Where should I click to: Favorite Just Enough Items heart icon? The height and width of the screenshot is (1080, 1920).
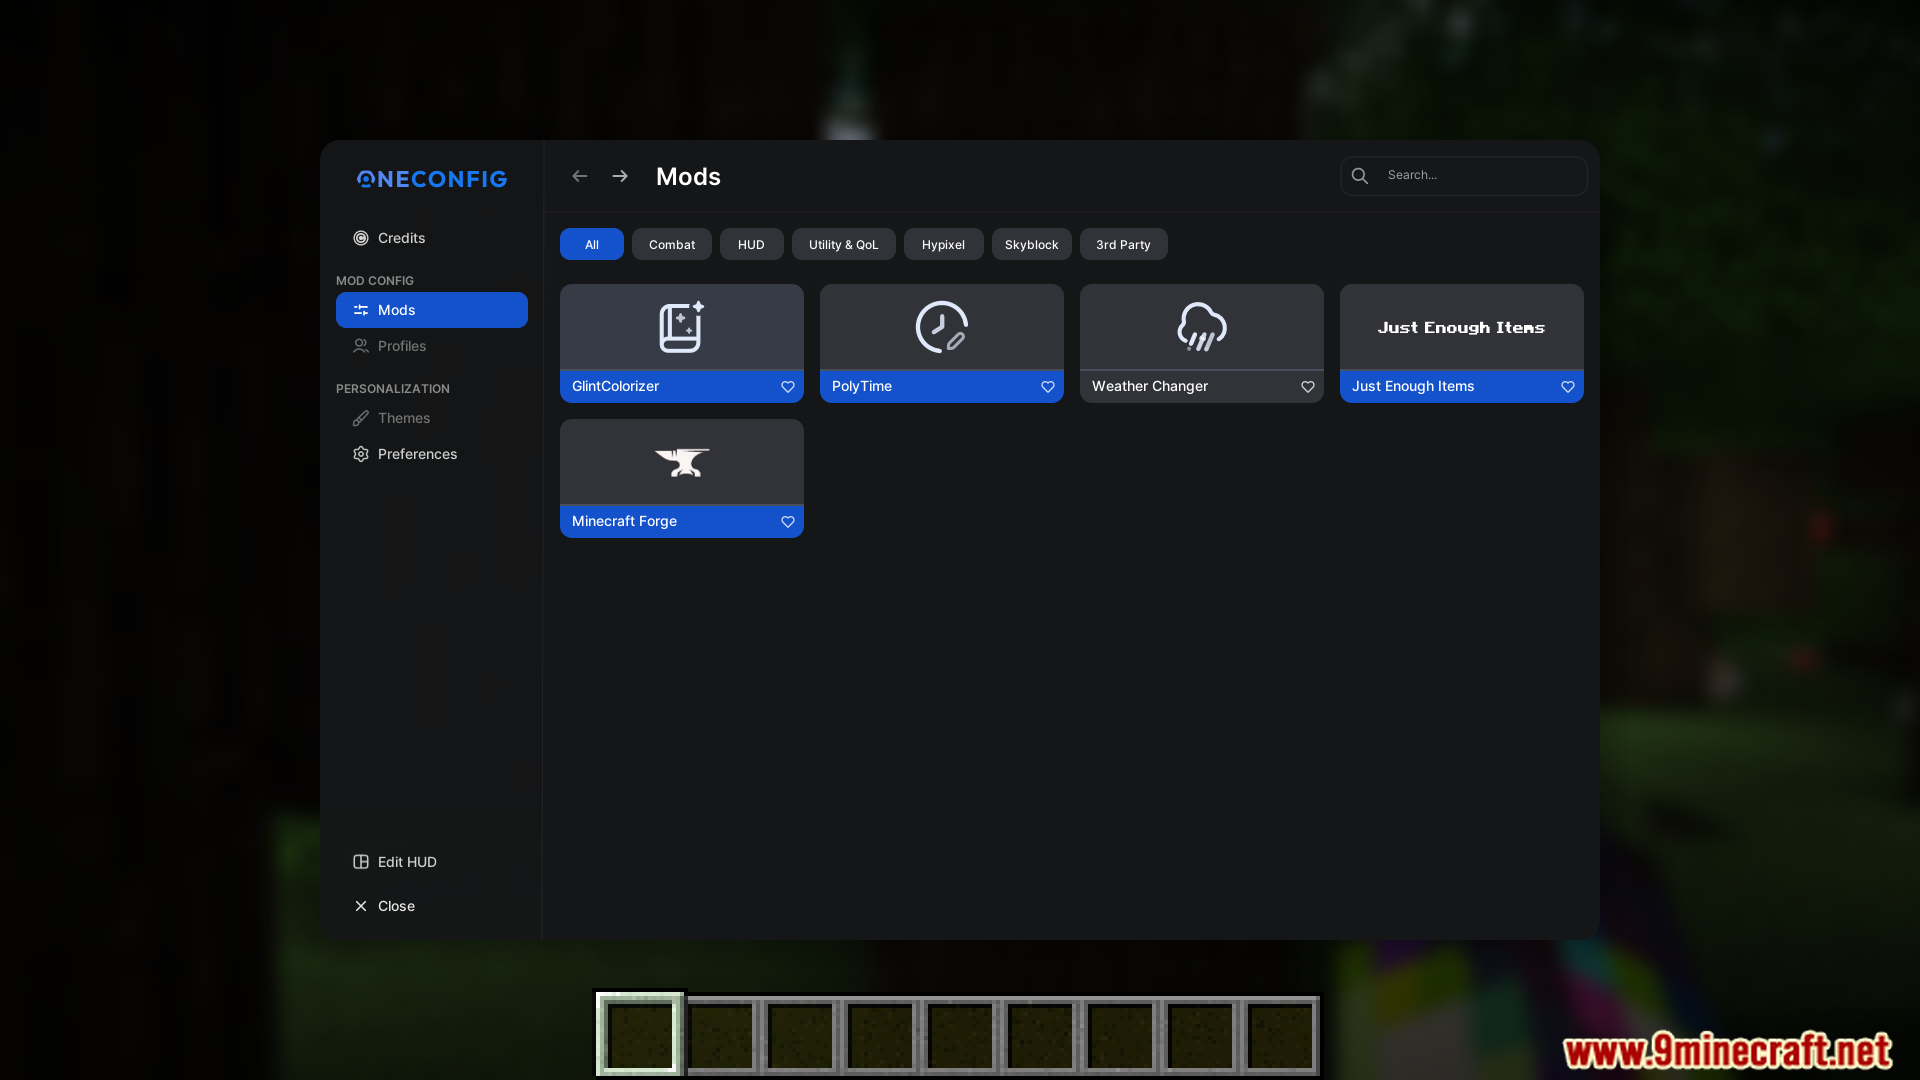[x=1568, y=387]
